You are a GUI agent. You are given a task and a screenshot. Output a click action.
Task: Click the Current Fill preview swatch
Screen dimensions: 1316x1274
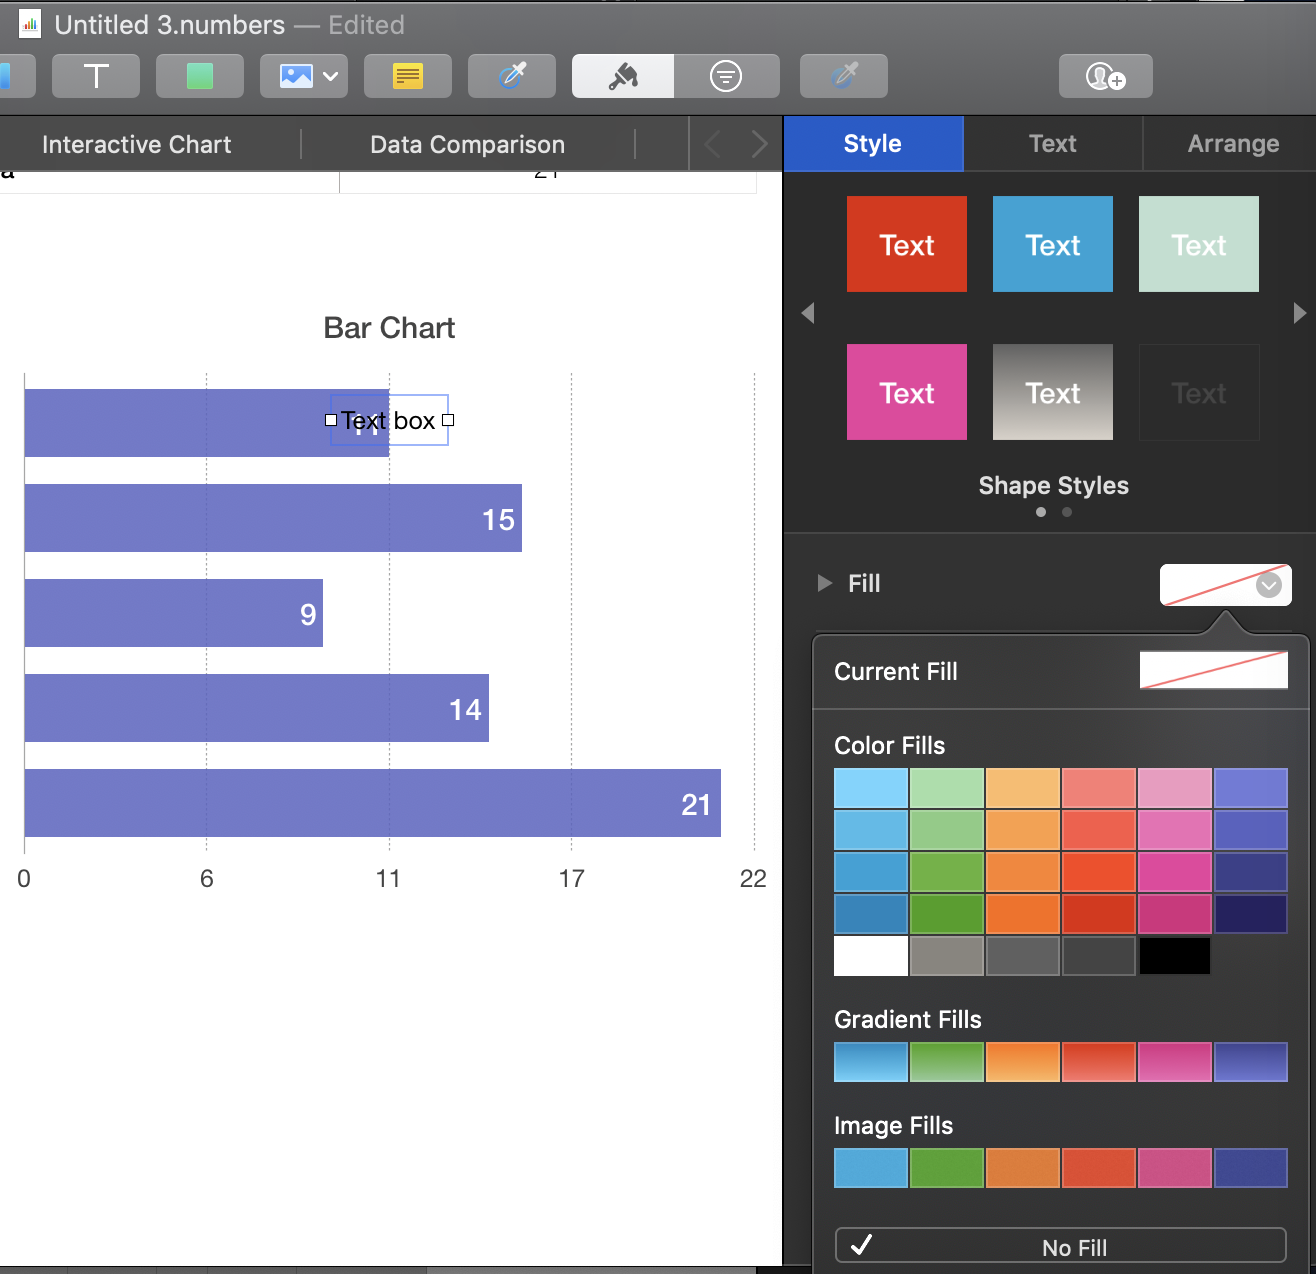pos(1214,670)
